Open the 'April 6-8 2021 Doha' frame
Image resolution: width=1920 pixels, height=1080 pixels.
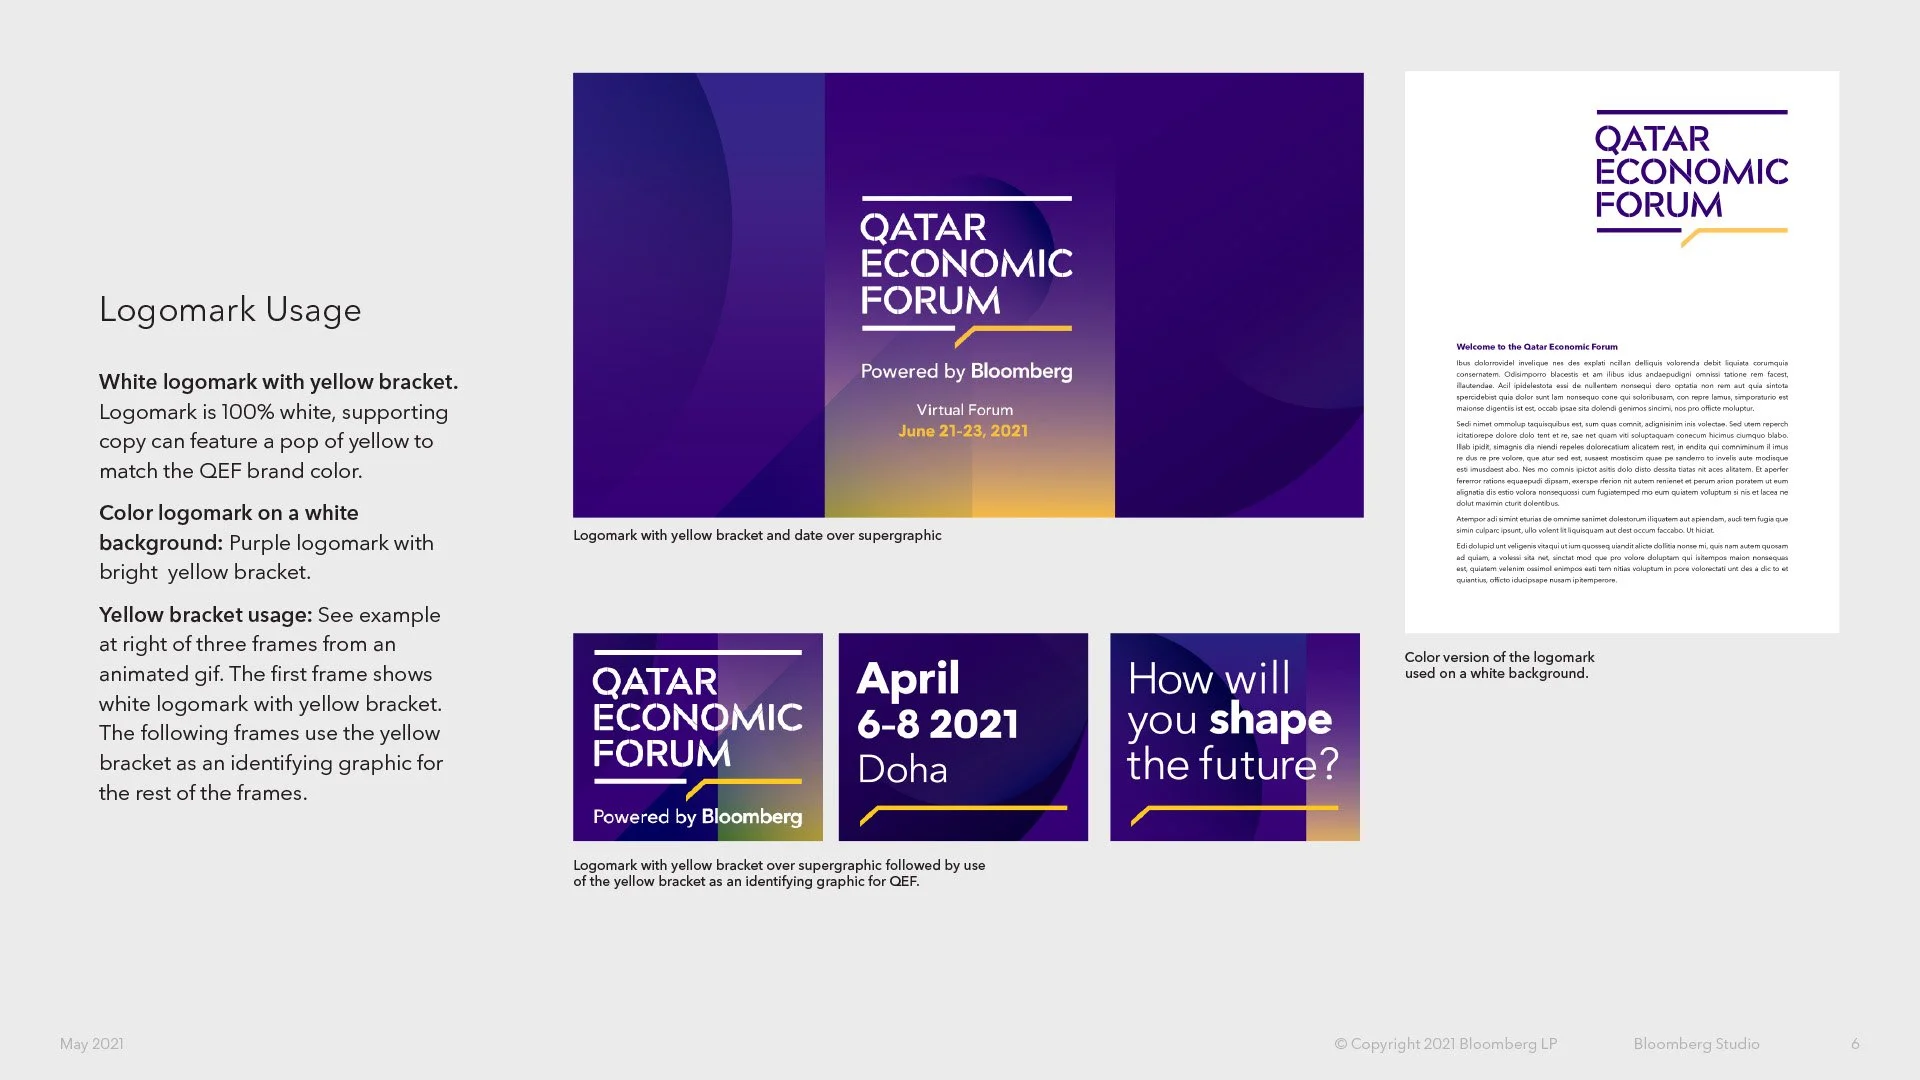(963, 737)
